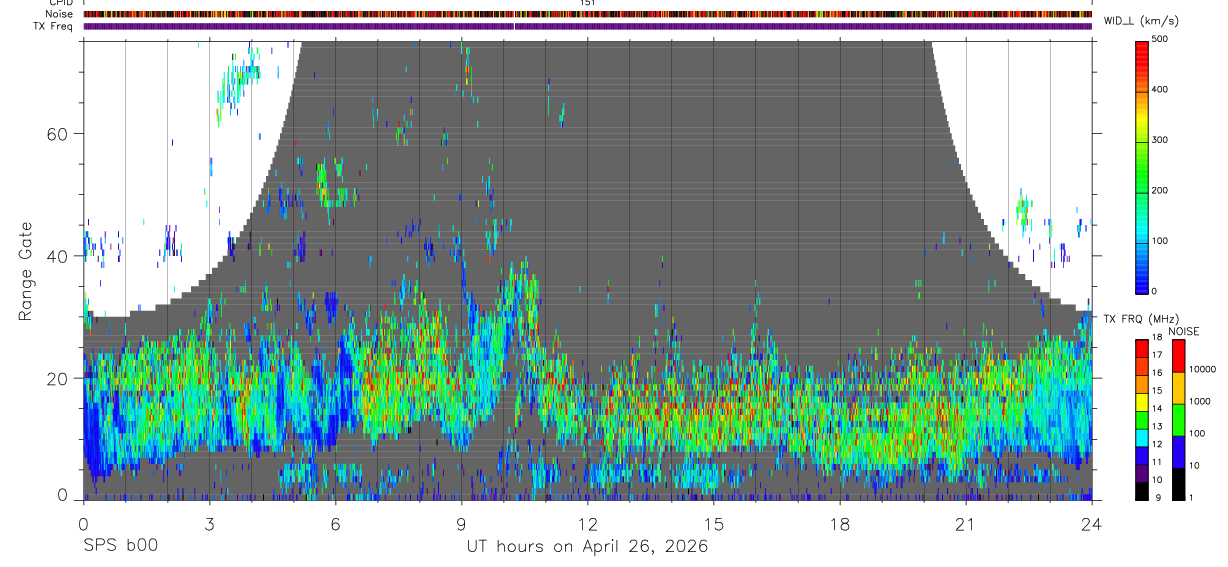Click the 60 tick on Range Gate axis

click(58, 133)
